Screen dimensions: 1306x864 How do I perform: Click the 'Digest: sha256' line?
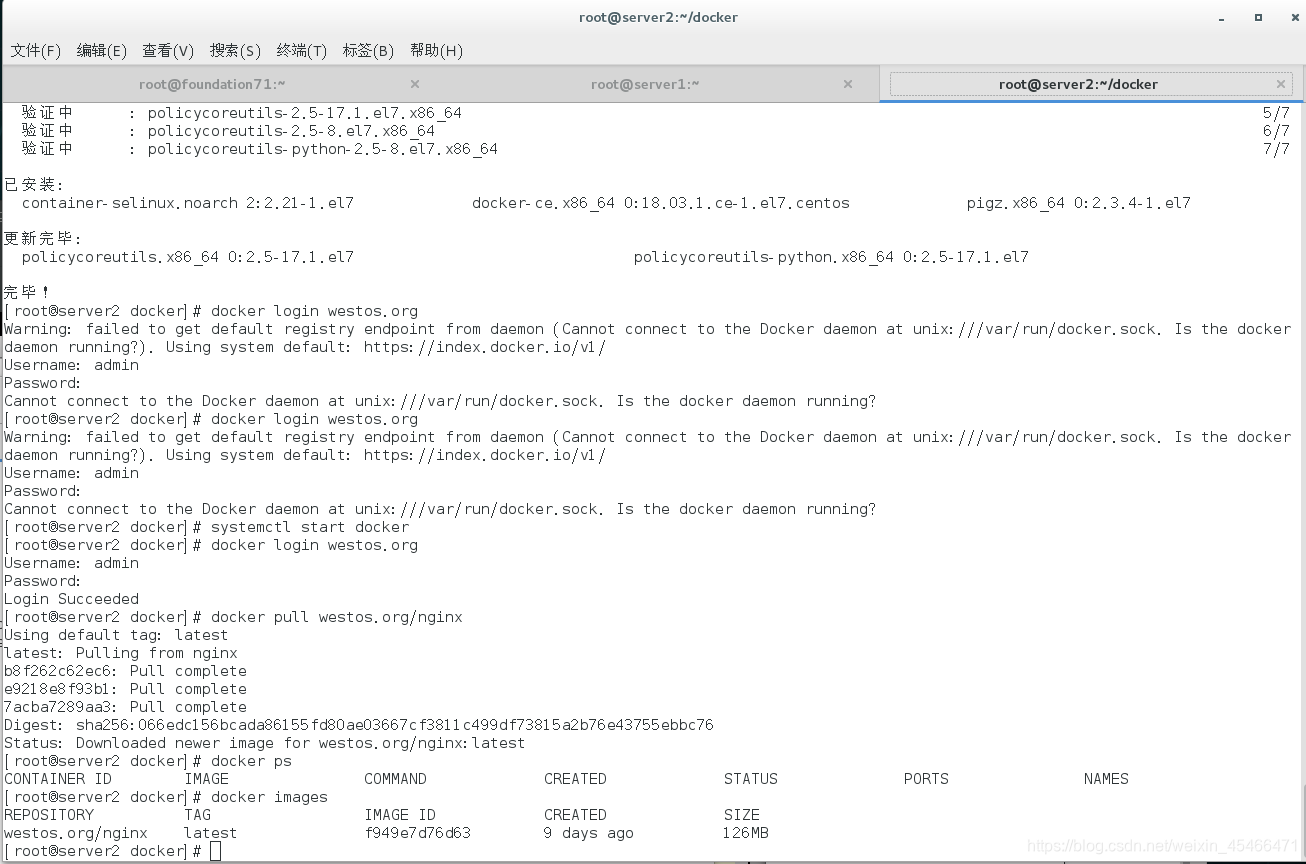359,725
